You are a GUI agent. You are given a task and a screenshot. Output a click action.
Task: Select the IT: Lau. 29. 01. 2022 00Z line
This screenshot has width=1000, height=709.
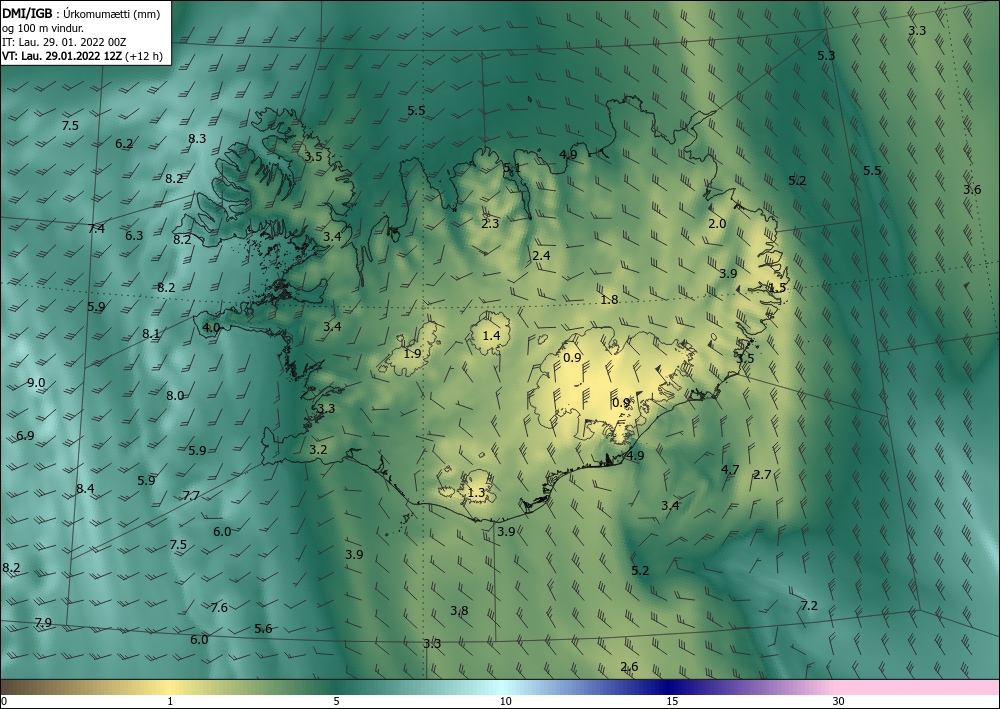[x=64, y=42]
